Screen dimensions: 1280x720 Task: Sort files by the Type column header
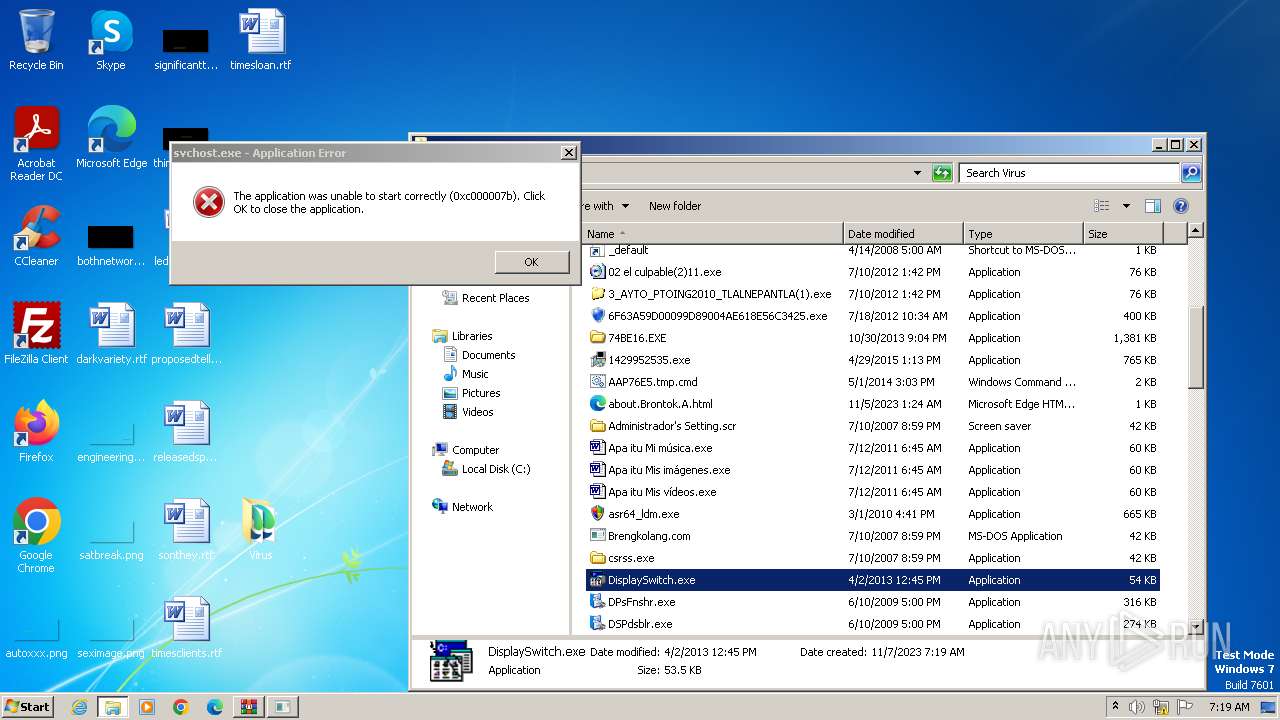tap(1023, 233)
